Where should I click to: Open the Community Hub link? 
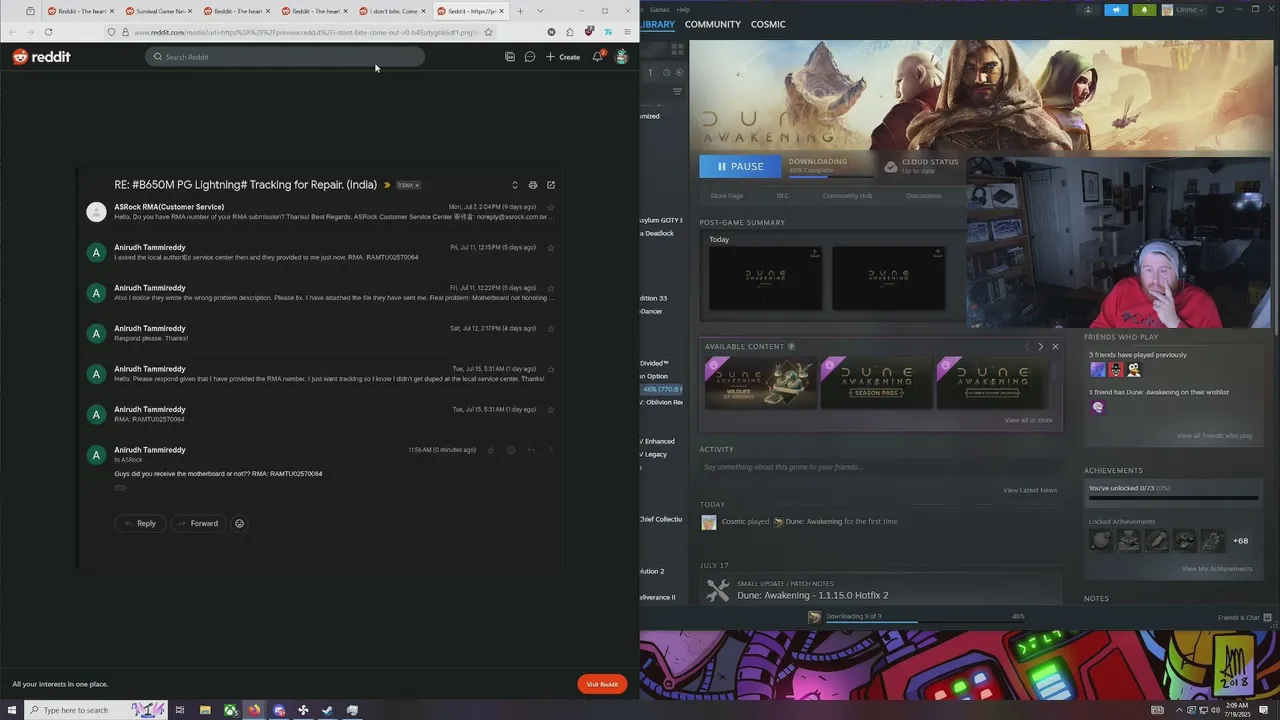(x=847, y=196)
